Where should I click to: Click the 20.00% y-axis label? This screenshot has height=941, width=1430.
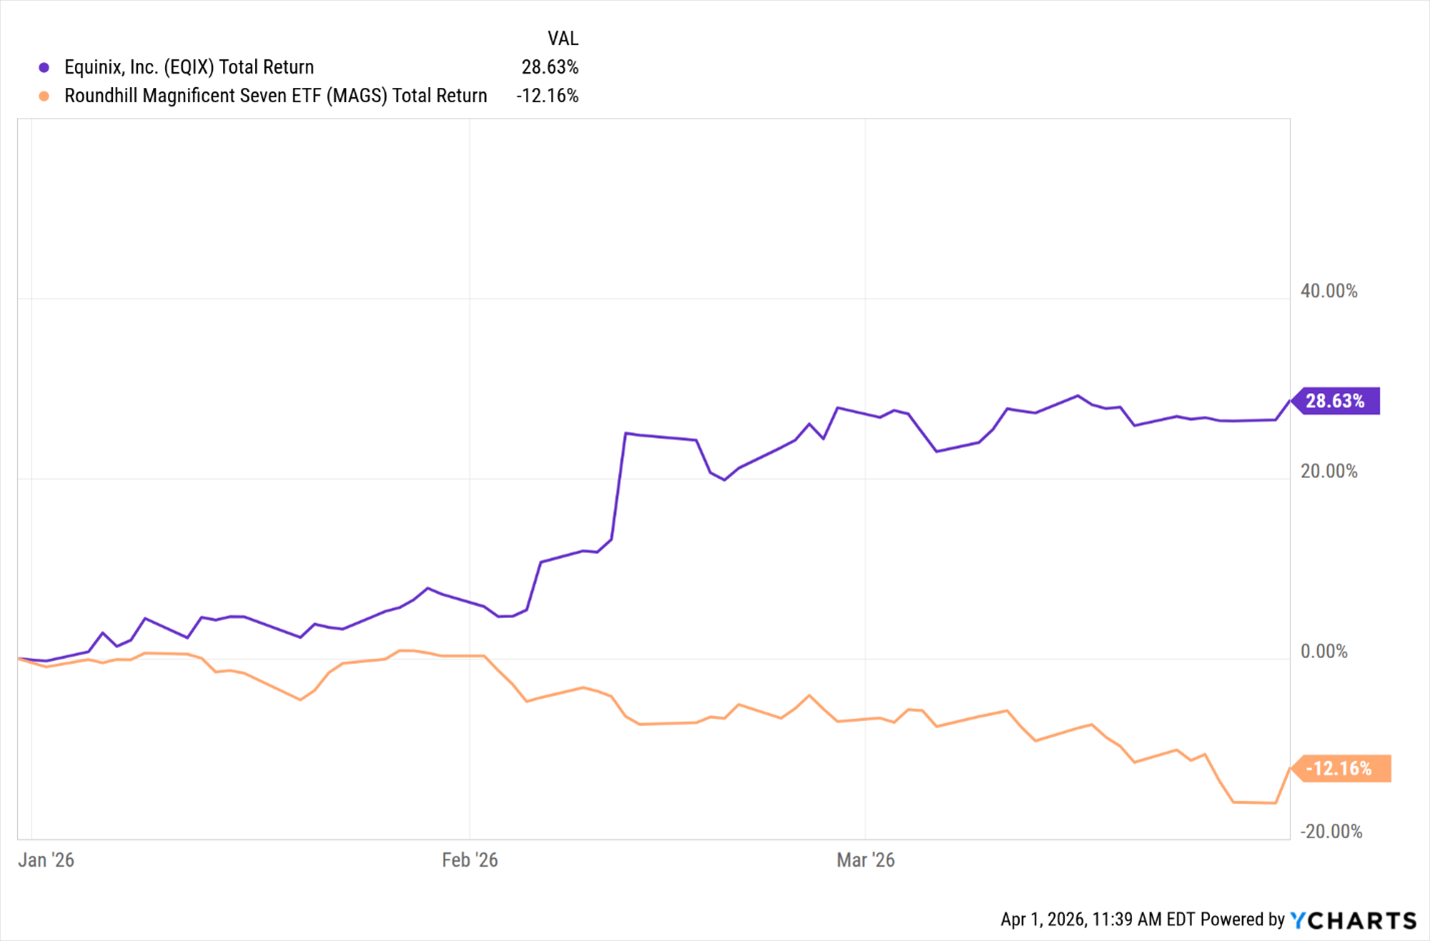tap(1328, 471)
